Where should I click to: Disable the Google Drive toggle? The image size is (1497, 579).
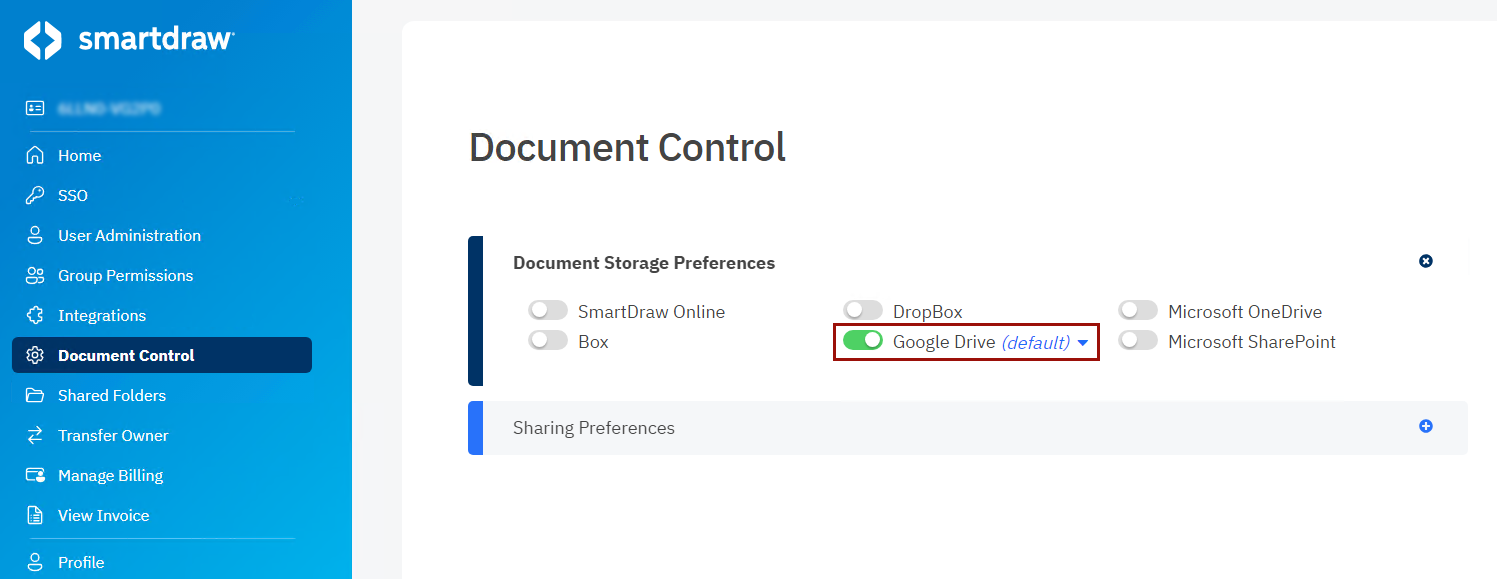coord(863,341)
